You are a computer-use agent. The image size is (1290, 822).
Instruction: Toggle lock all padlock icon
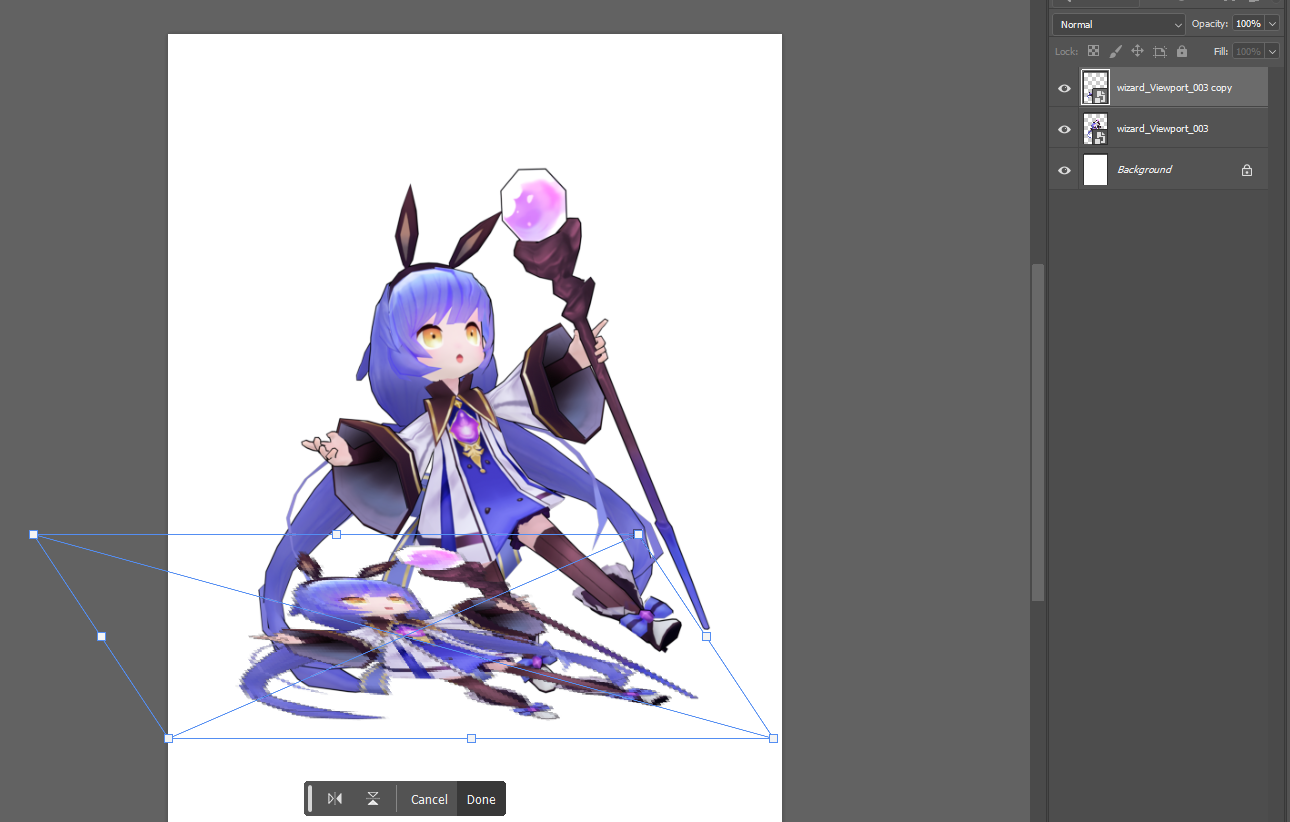[1182, 51]
